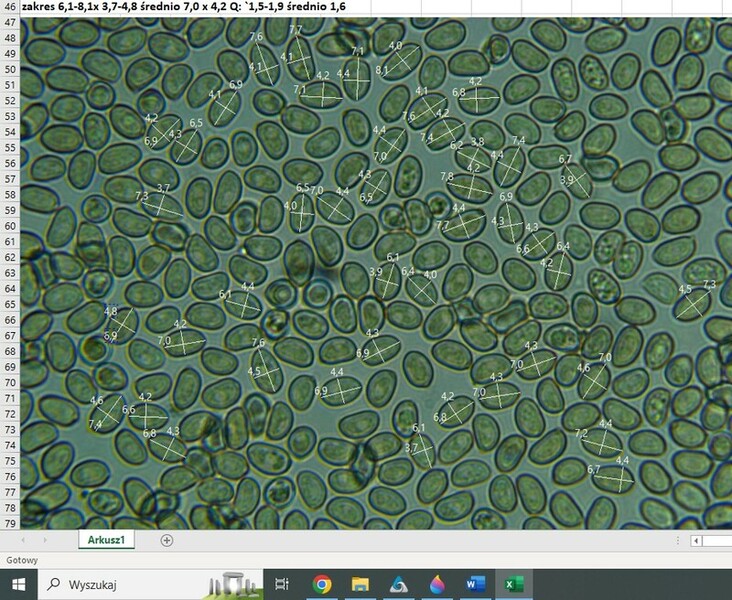Open the blue triangular swirl taskbar app

click(x=399, y=584)
